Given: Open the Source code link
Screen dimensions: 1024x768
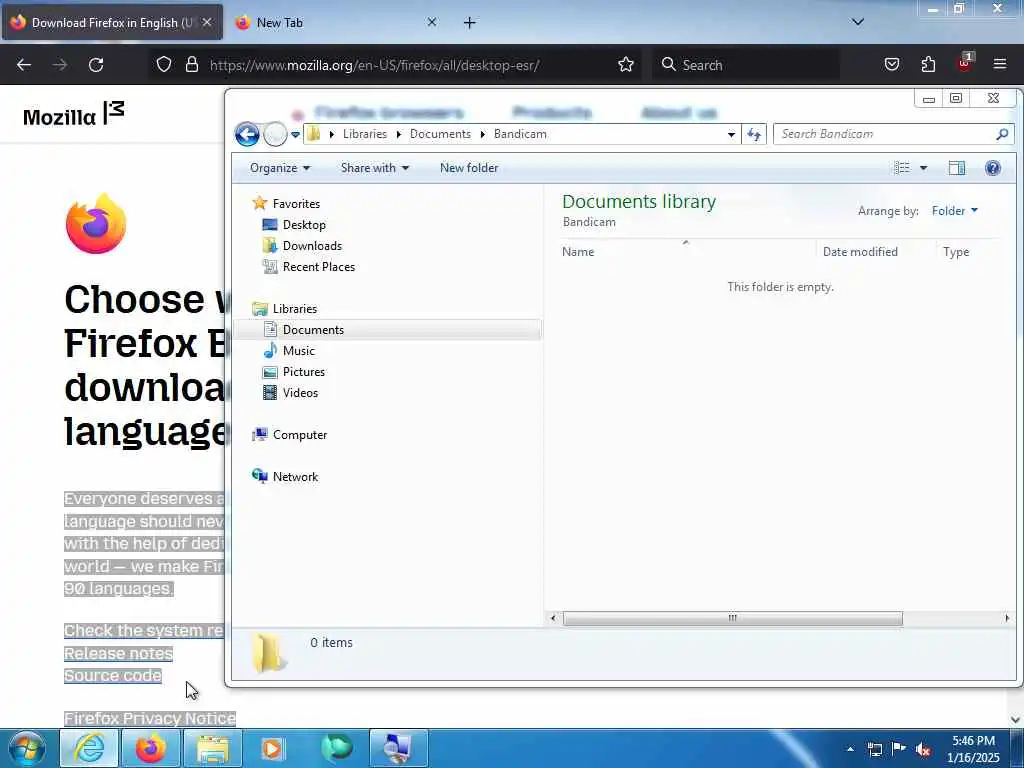Looking at the screenshot, I should click(112, 675).
